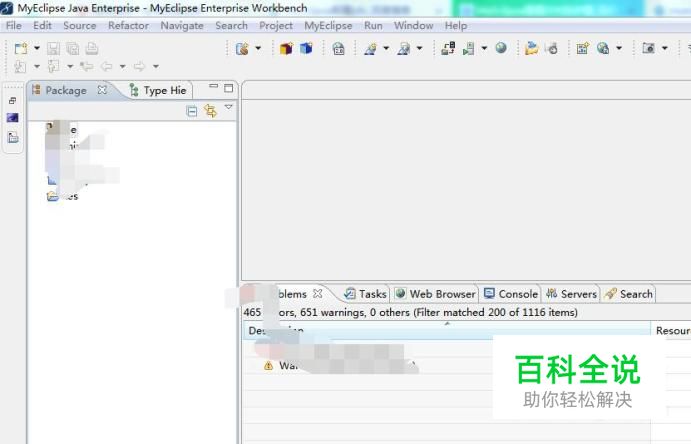Click the Save All icon
691x444 pixels.
(73, 48)
